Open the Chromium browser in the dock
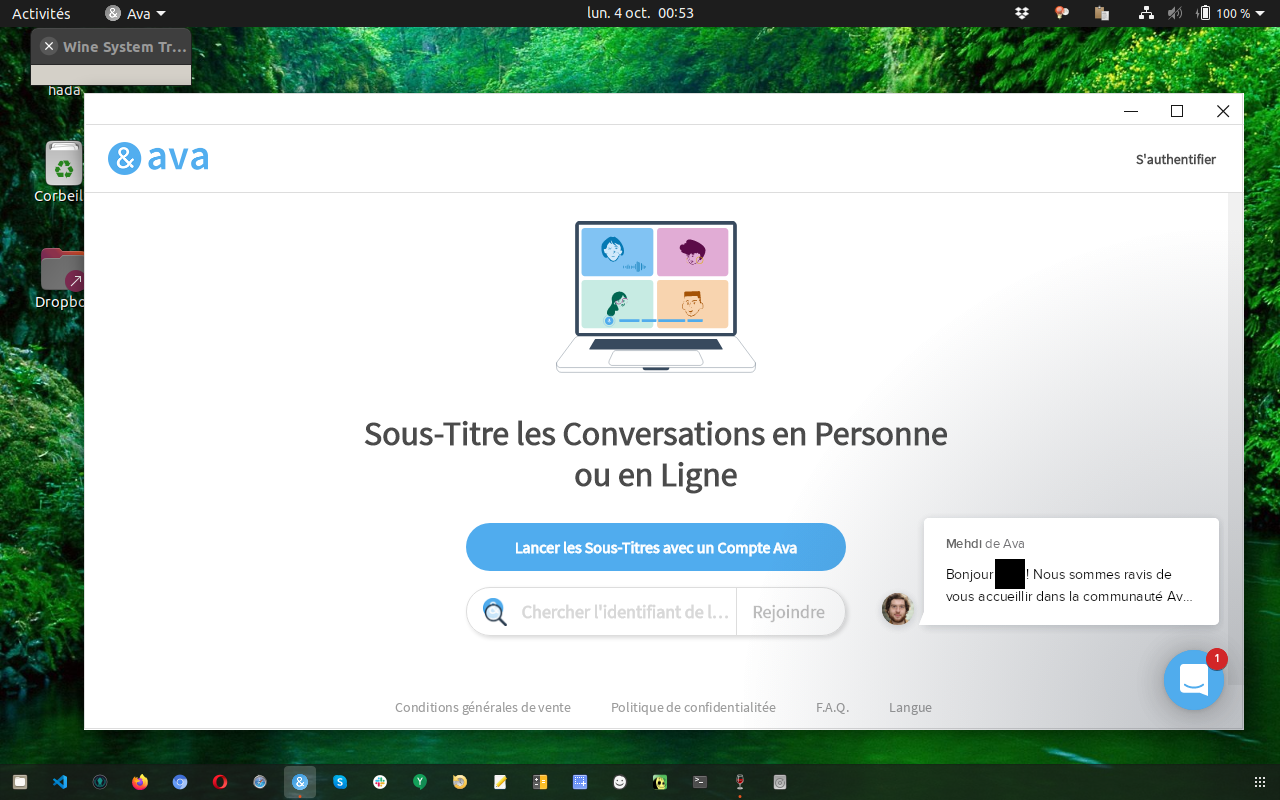The height and width of the screenshot is (800, 1280). coord(180,782)
